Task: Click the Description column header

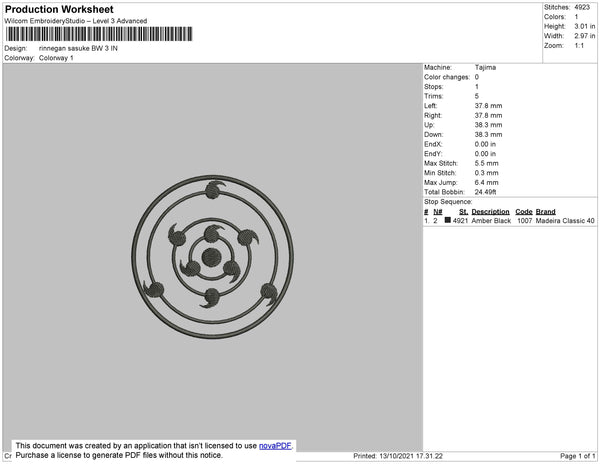Action: pos(490,212)
